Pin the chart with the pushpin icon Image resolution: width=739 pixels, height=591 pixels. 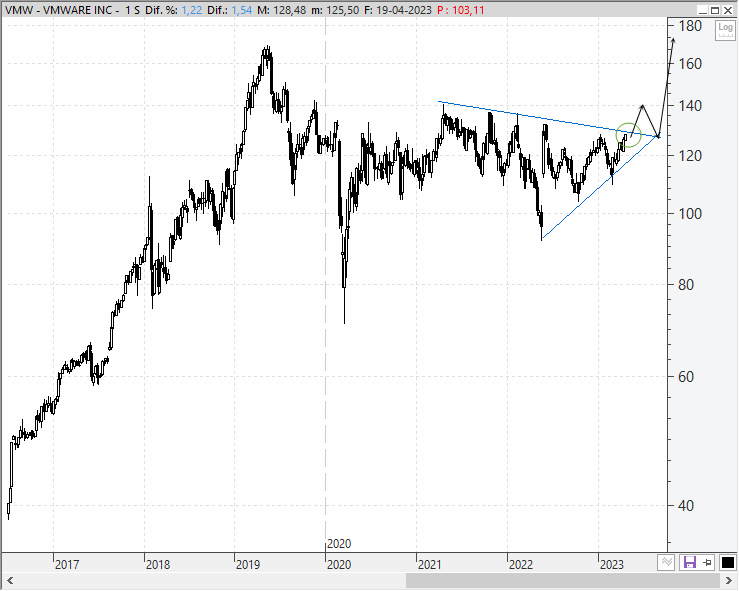coord(707,562)
